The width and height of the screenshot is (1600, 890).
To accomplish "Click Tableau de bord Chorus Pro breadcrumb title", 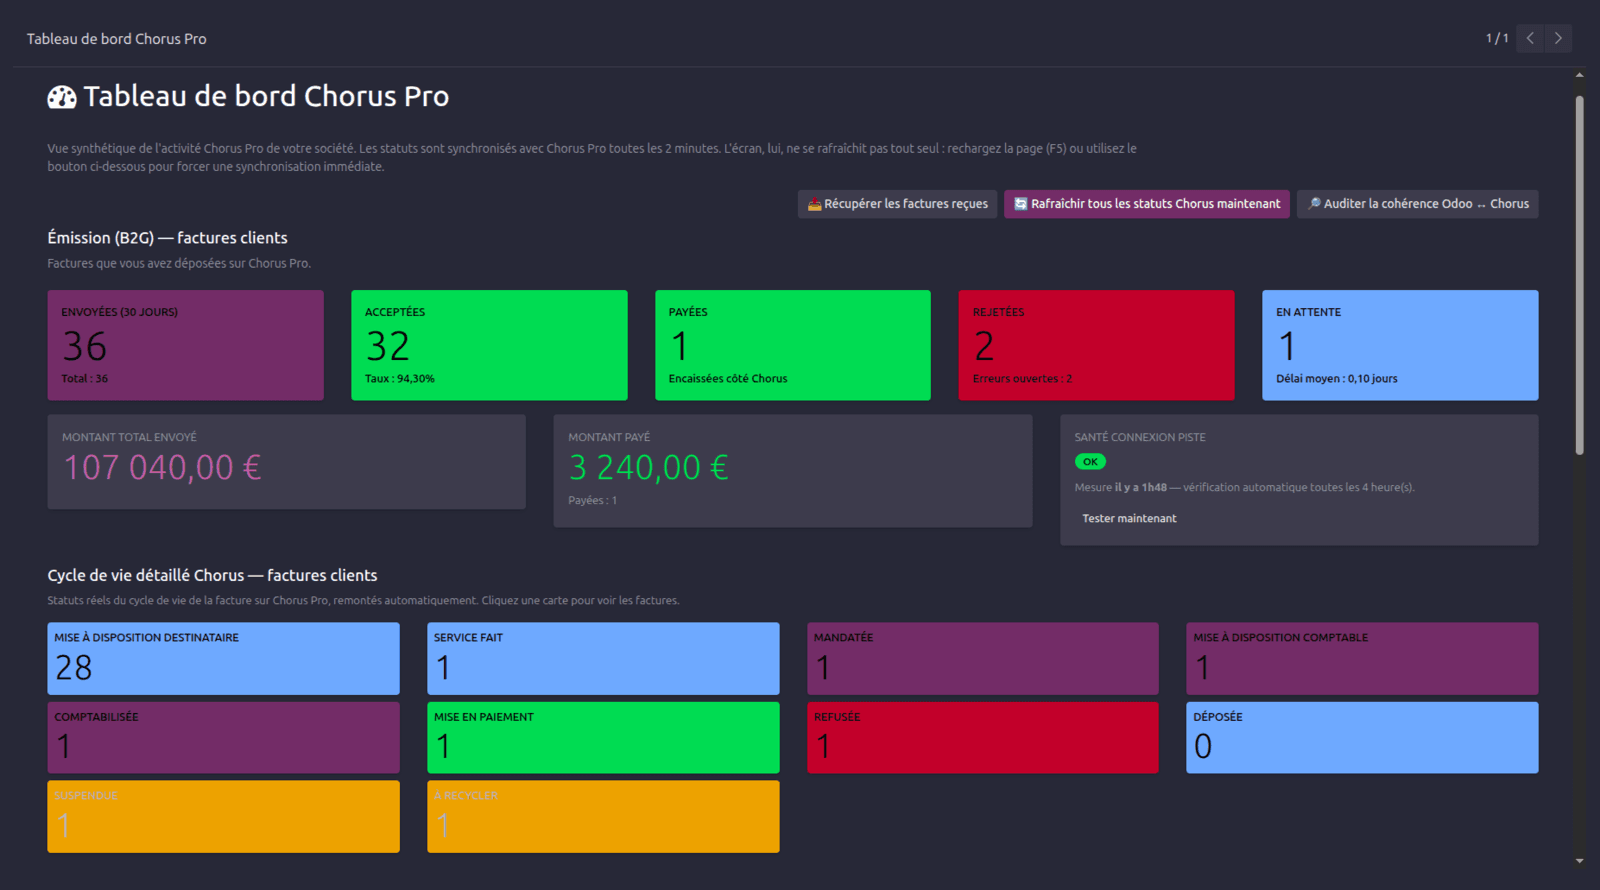I will click(x=116, y=39).
